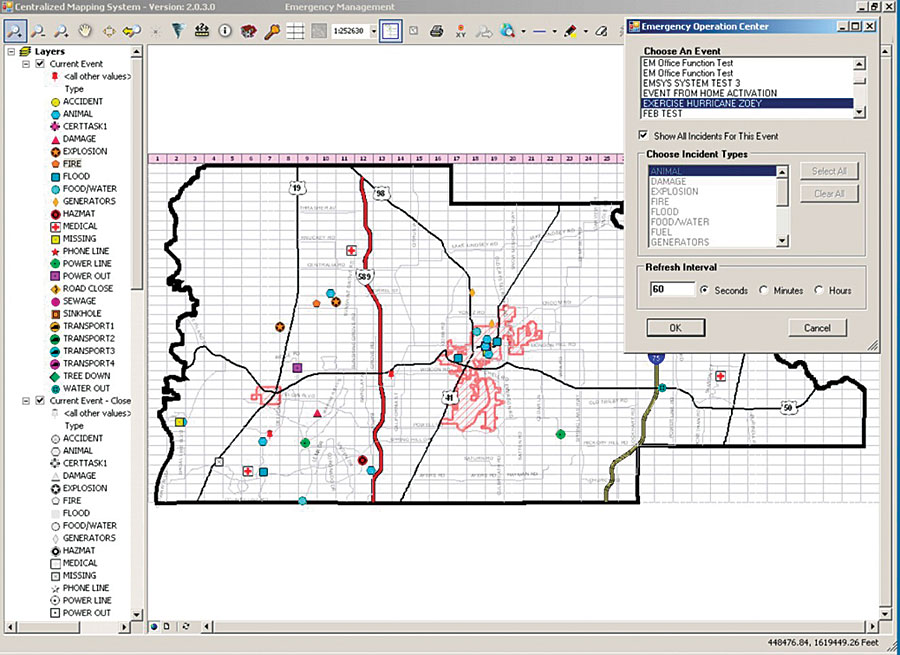Click the orange key icon

pos(272,30)
